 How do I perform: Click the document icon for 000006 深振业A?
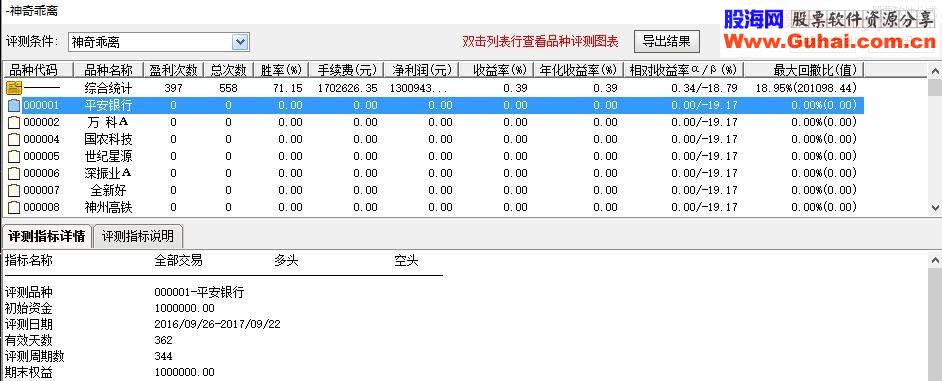14,174
